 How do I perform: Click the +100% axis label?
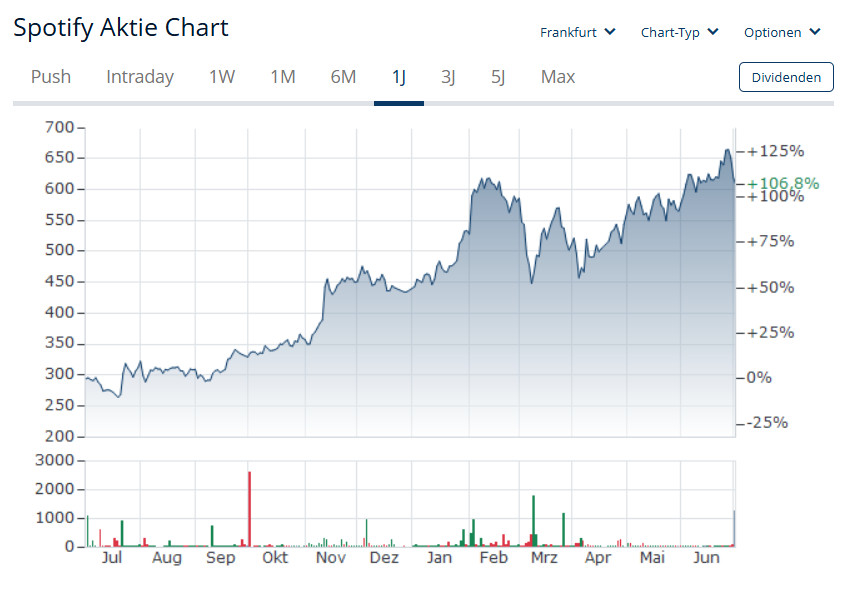pyautogui.click(x=775, y=196)
